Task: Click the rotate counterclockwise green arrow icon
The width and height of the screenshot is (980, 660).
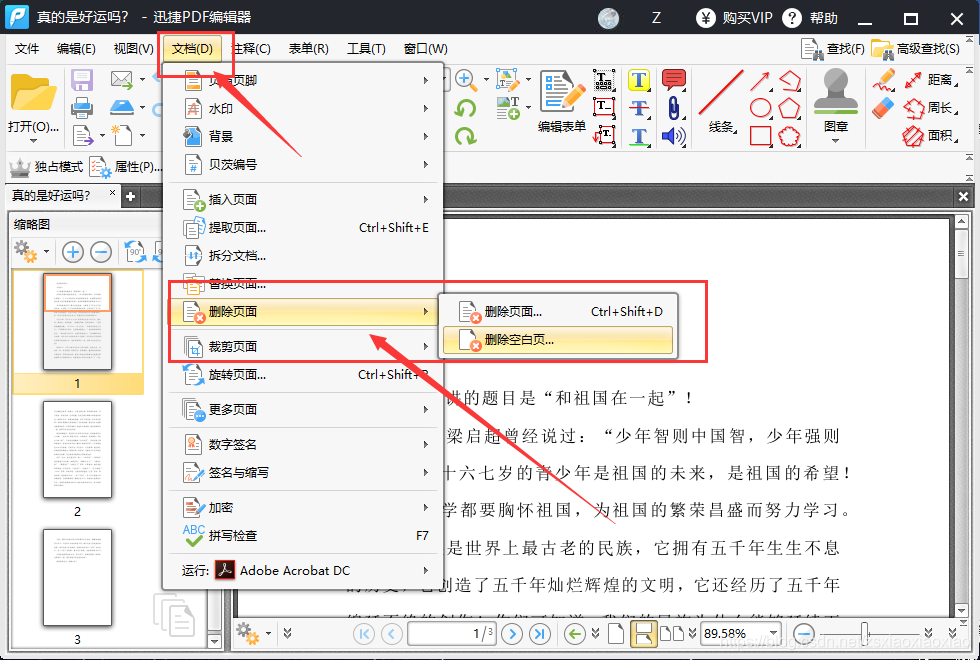Action: pyautogui.click(x=465, y=108)
